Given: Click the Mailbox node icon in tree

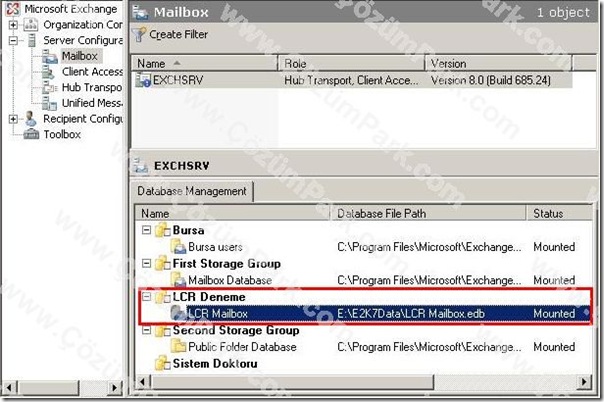Looking at the screenshot, I should [49, 56].
